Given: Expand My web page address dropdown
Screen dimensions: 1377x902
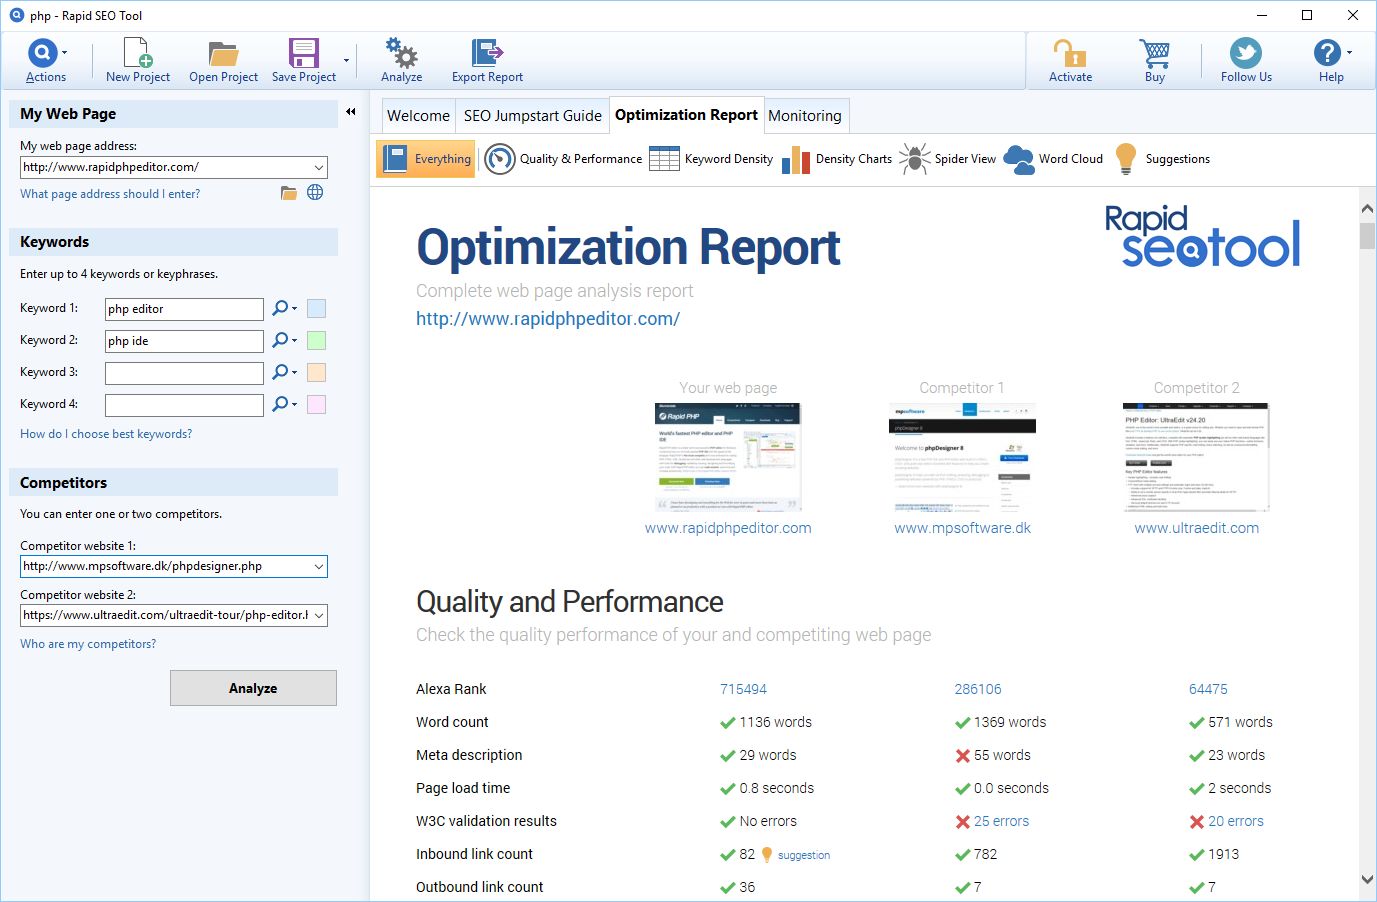Looking at the screenshot, I should tap(319, 167).
